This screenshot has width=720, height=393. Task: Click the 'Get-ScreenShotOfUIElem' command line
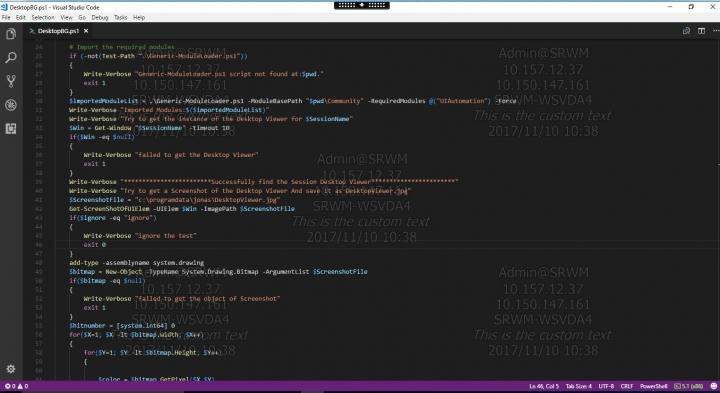(x=182, y=209)
